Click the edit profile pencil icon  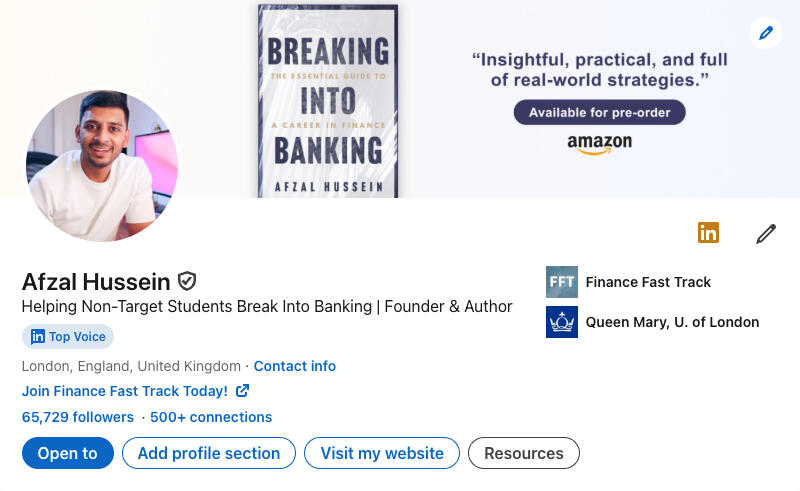pyautogui.click(x=766, y=234)
